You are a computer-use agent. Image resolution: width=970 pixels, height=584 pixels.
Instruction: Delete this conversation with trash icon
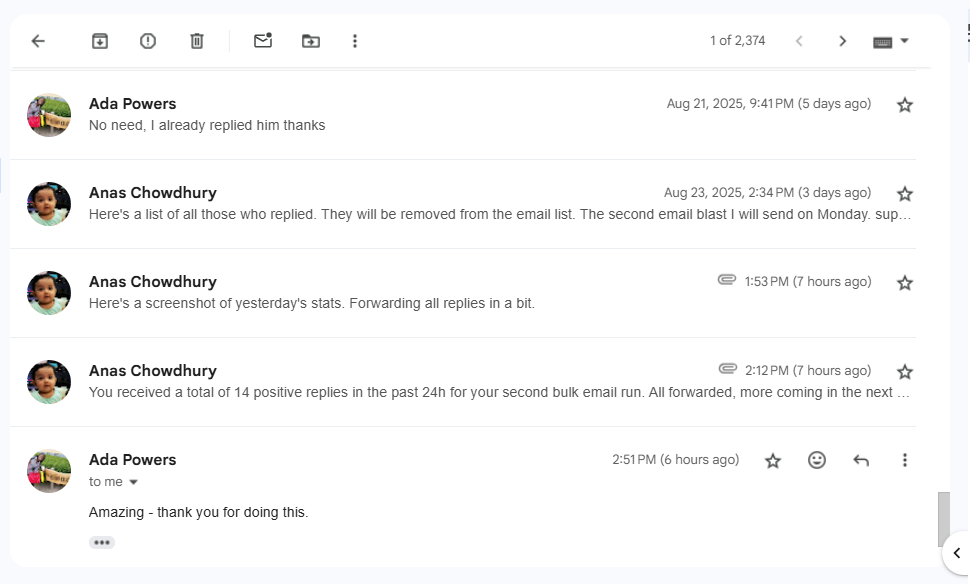click(197, 41)
